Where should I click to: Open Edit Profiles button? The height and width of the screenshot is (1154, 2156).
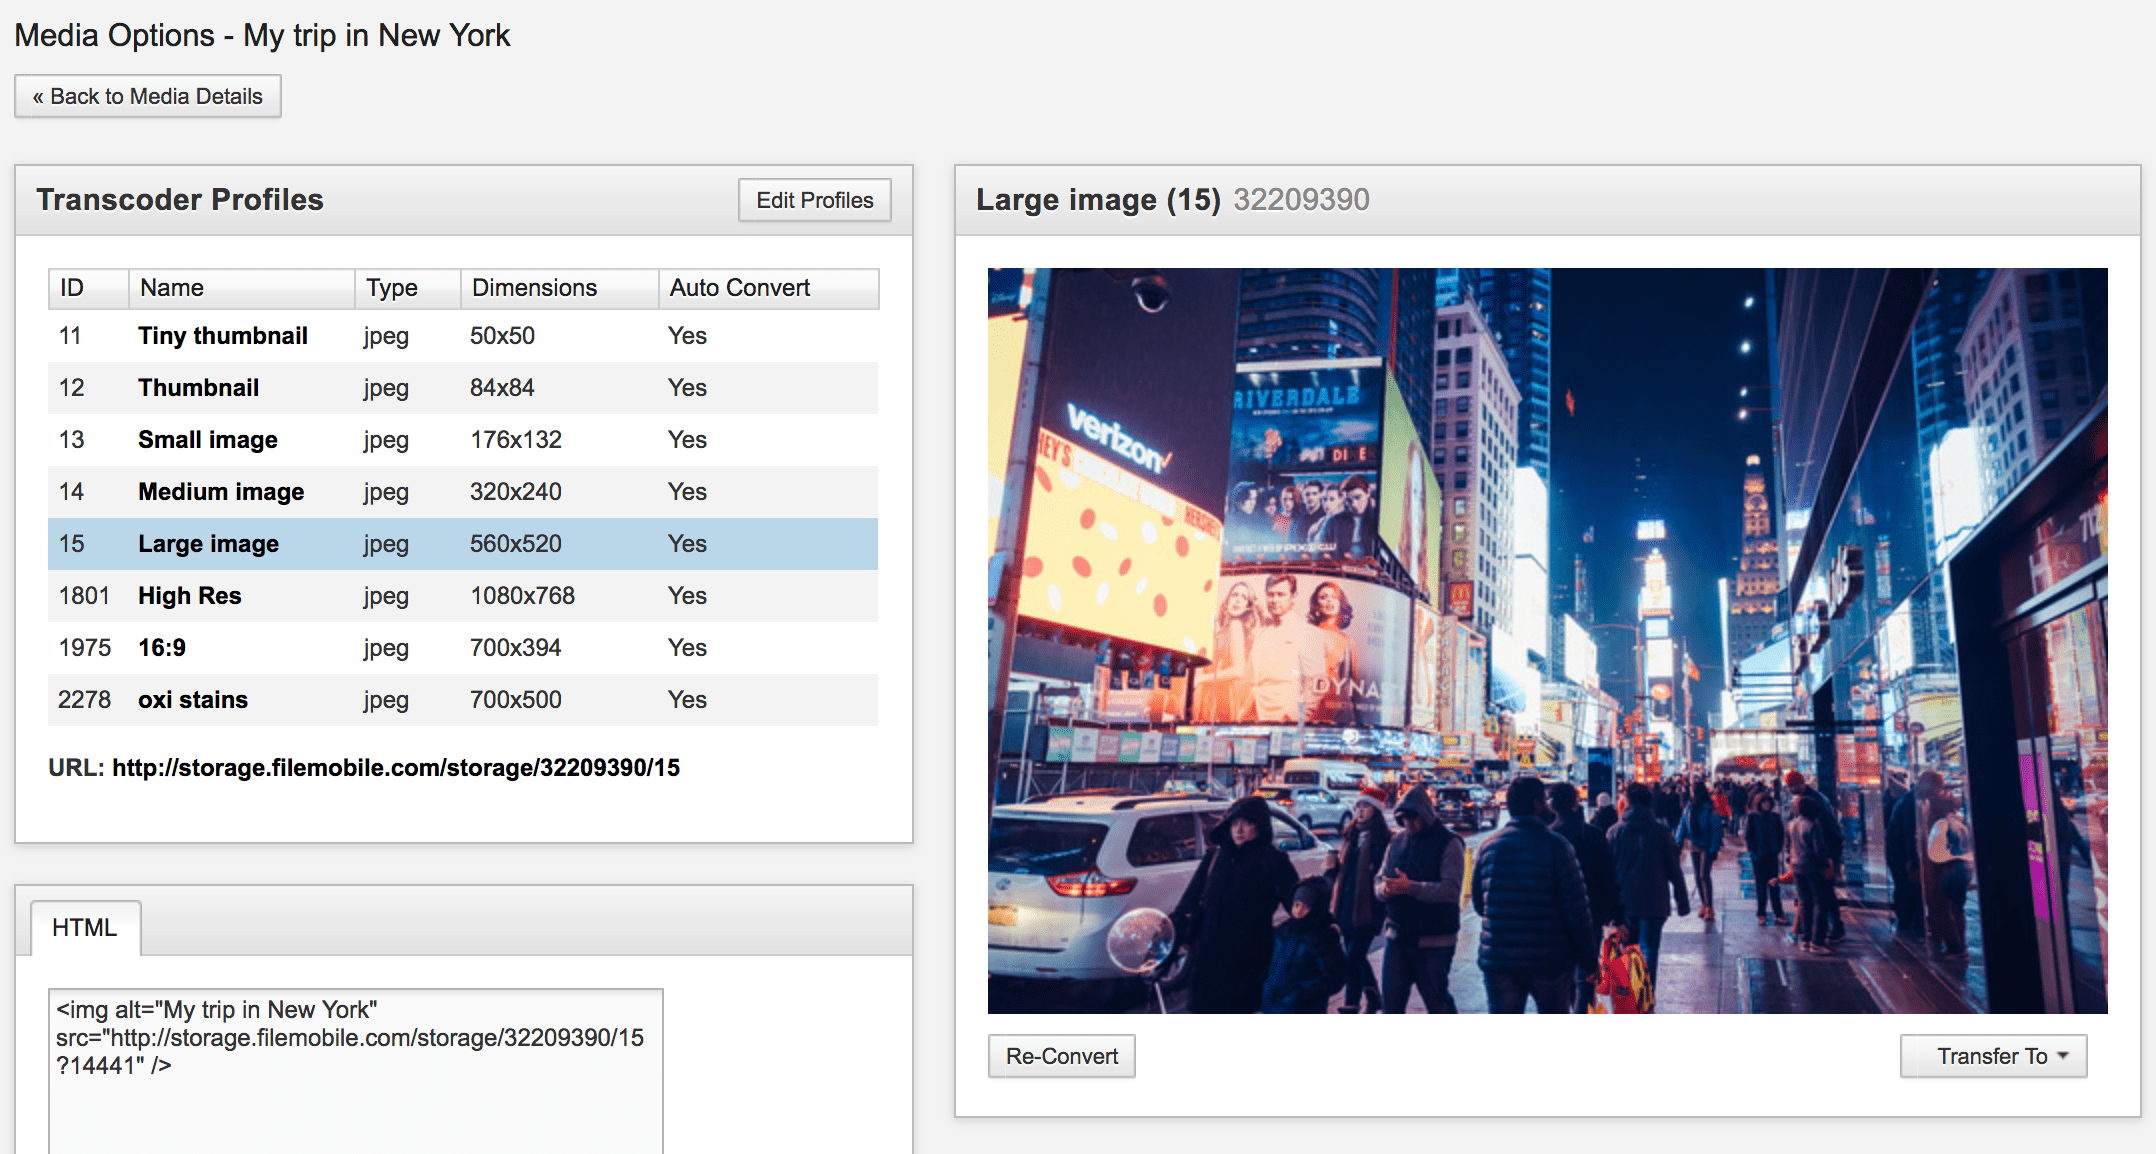pos(814,200)
